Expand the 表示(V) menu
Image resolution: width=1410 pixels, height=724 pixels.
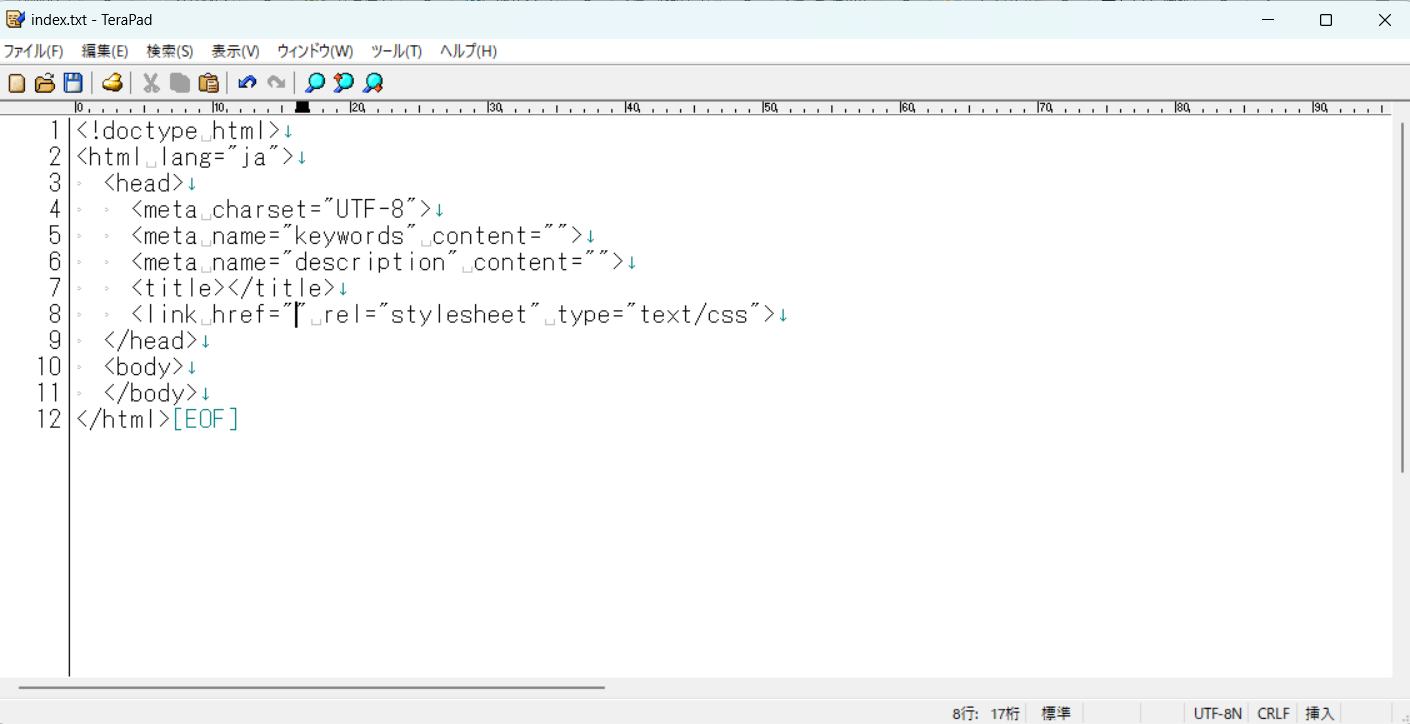[235, 51]
